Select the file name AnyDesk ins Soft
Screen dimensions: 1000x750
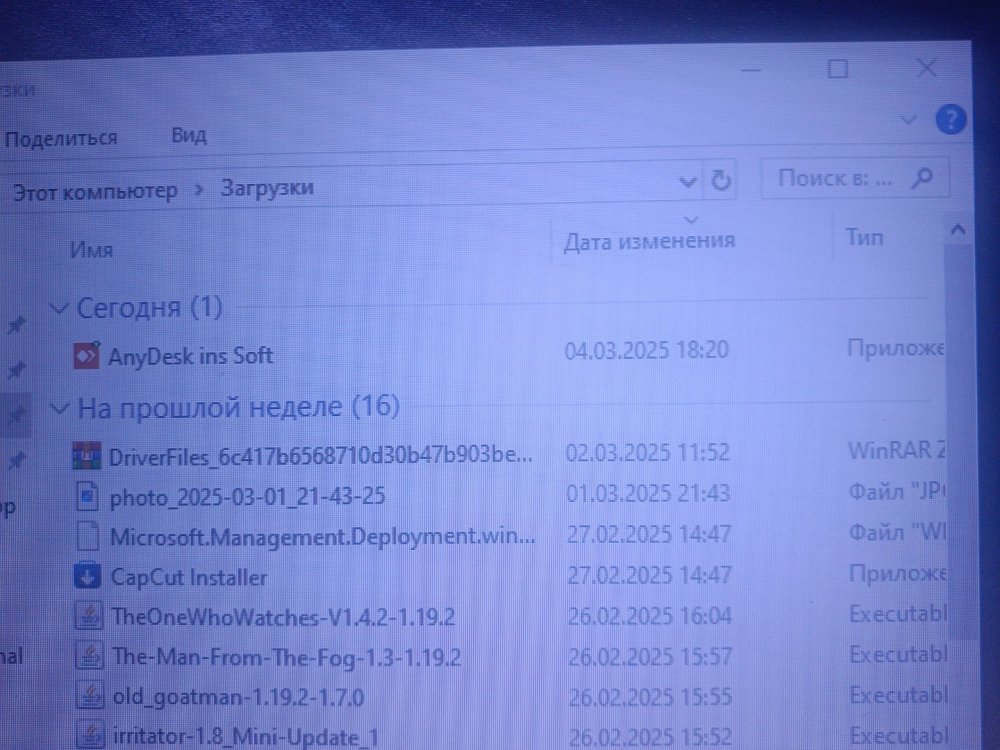[x=190, y=356]
